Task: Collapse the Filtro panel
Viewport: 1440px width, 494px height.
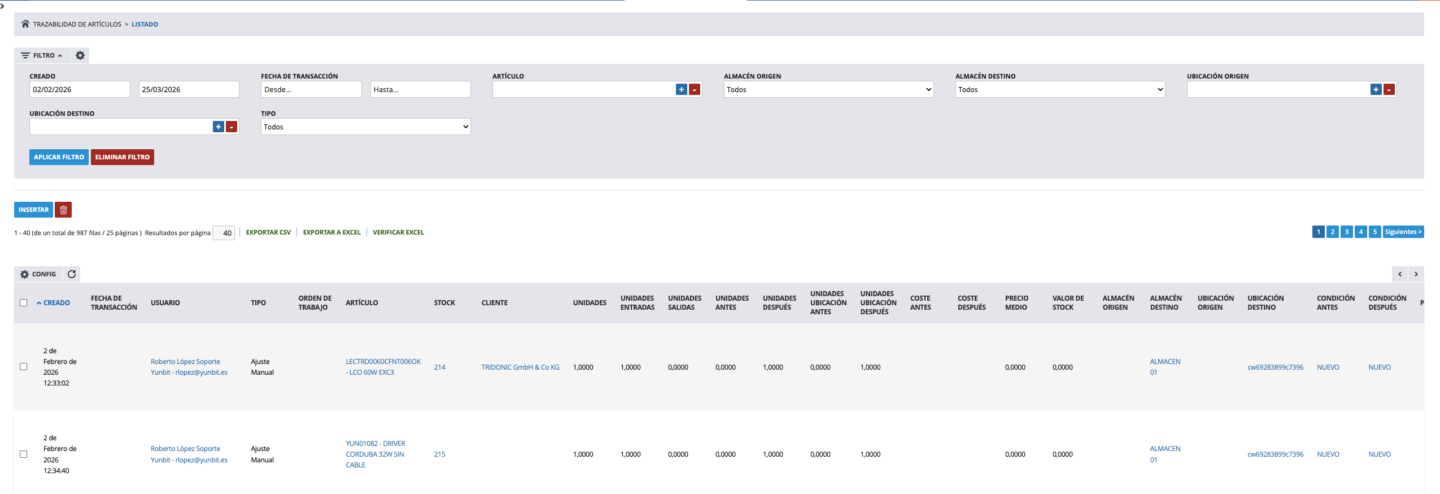Action: click(42, 55)
